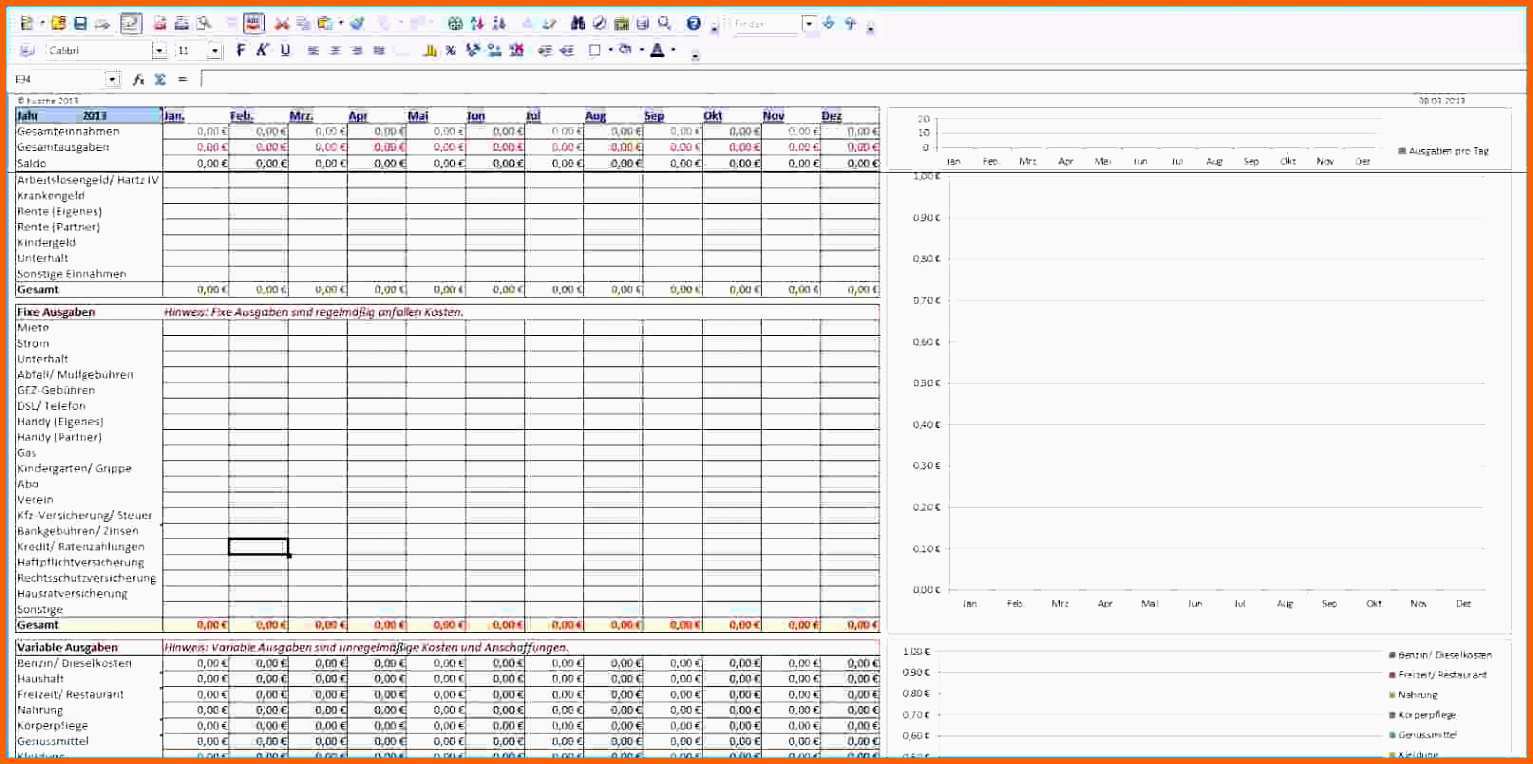Click the Cut scissors icon

coord(281,23)
